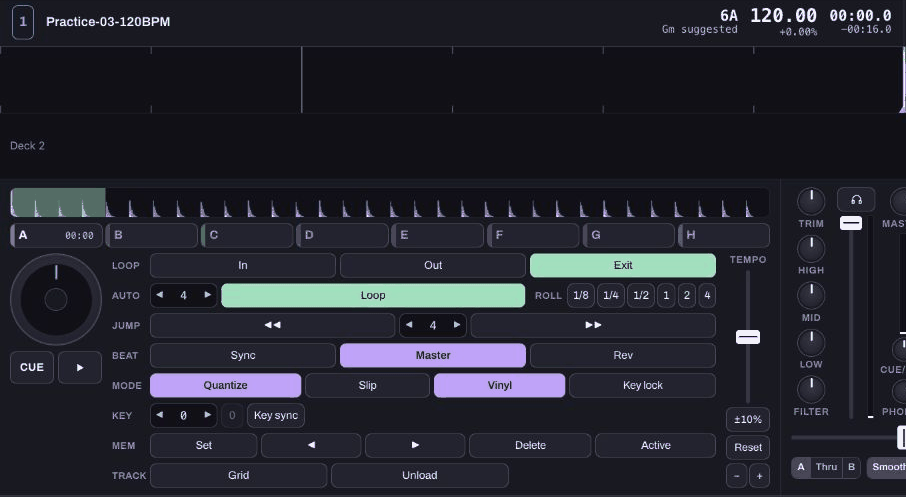This screenshot has width=906, height=497.
Task: Click the jog wheel platter
Action: 56,299
